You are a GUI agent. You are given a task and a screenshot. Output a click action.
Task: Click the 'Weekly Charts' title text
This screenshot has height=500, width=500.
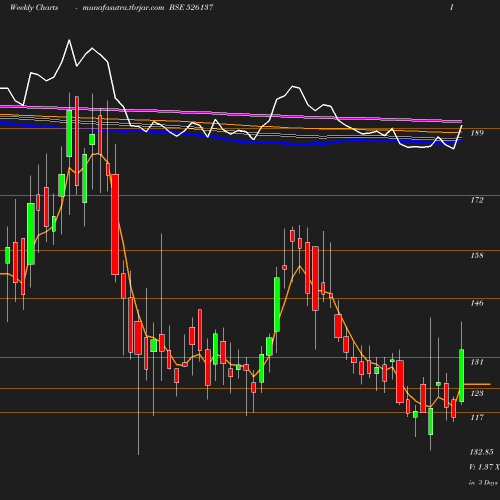pos(34,7)
